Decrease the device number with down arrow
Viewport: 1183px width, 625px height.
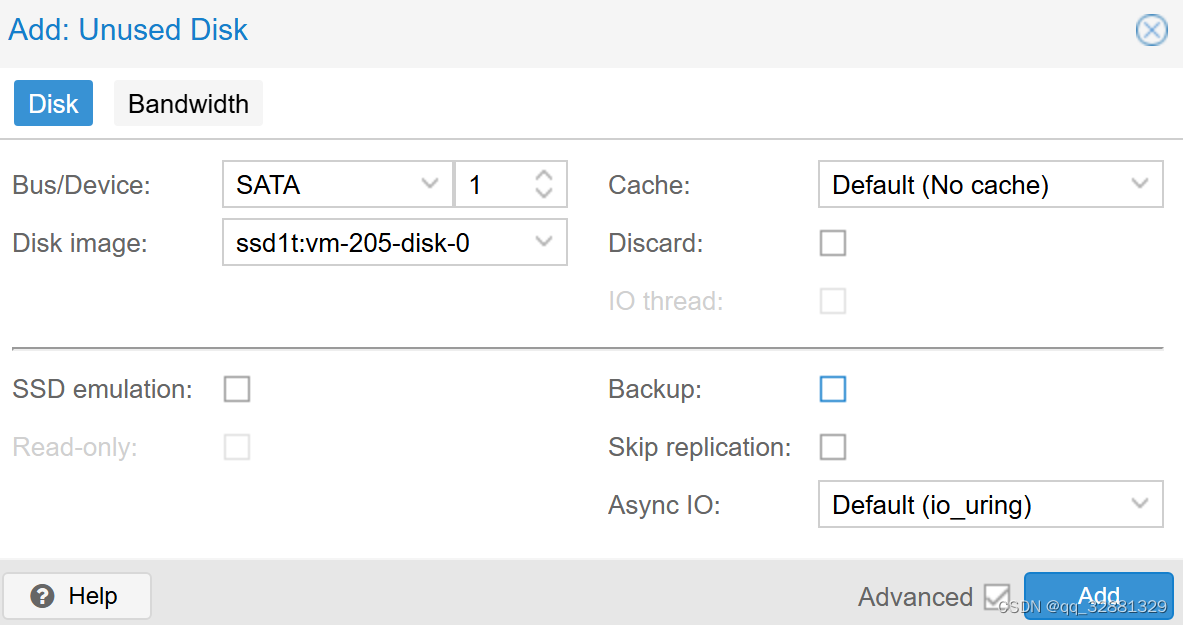coord(544,193)
